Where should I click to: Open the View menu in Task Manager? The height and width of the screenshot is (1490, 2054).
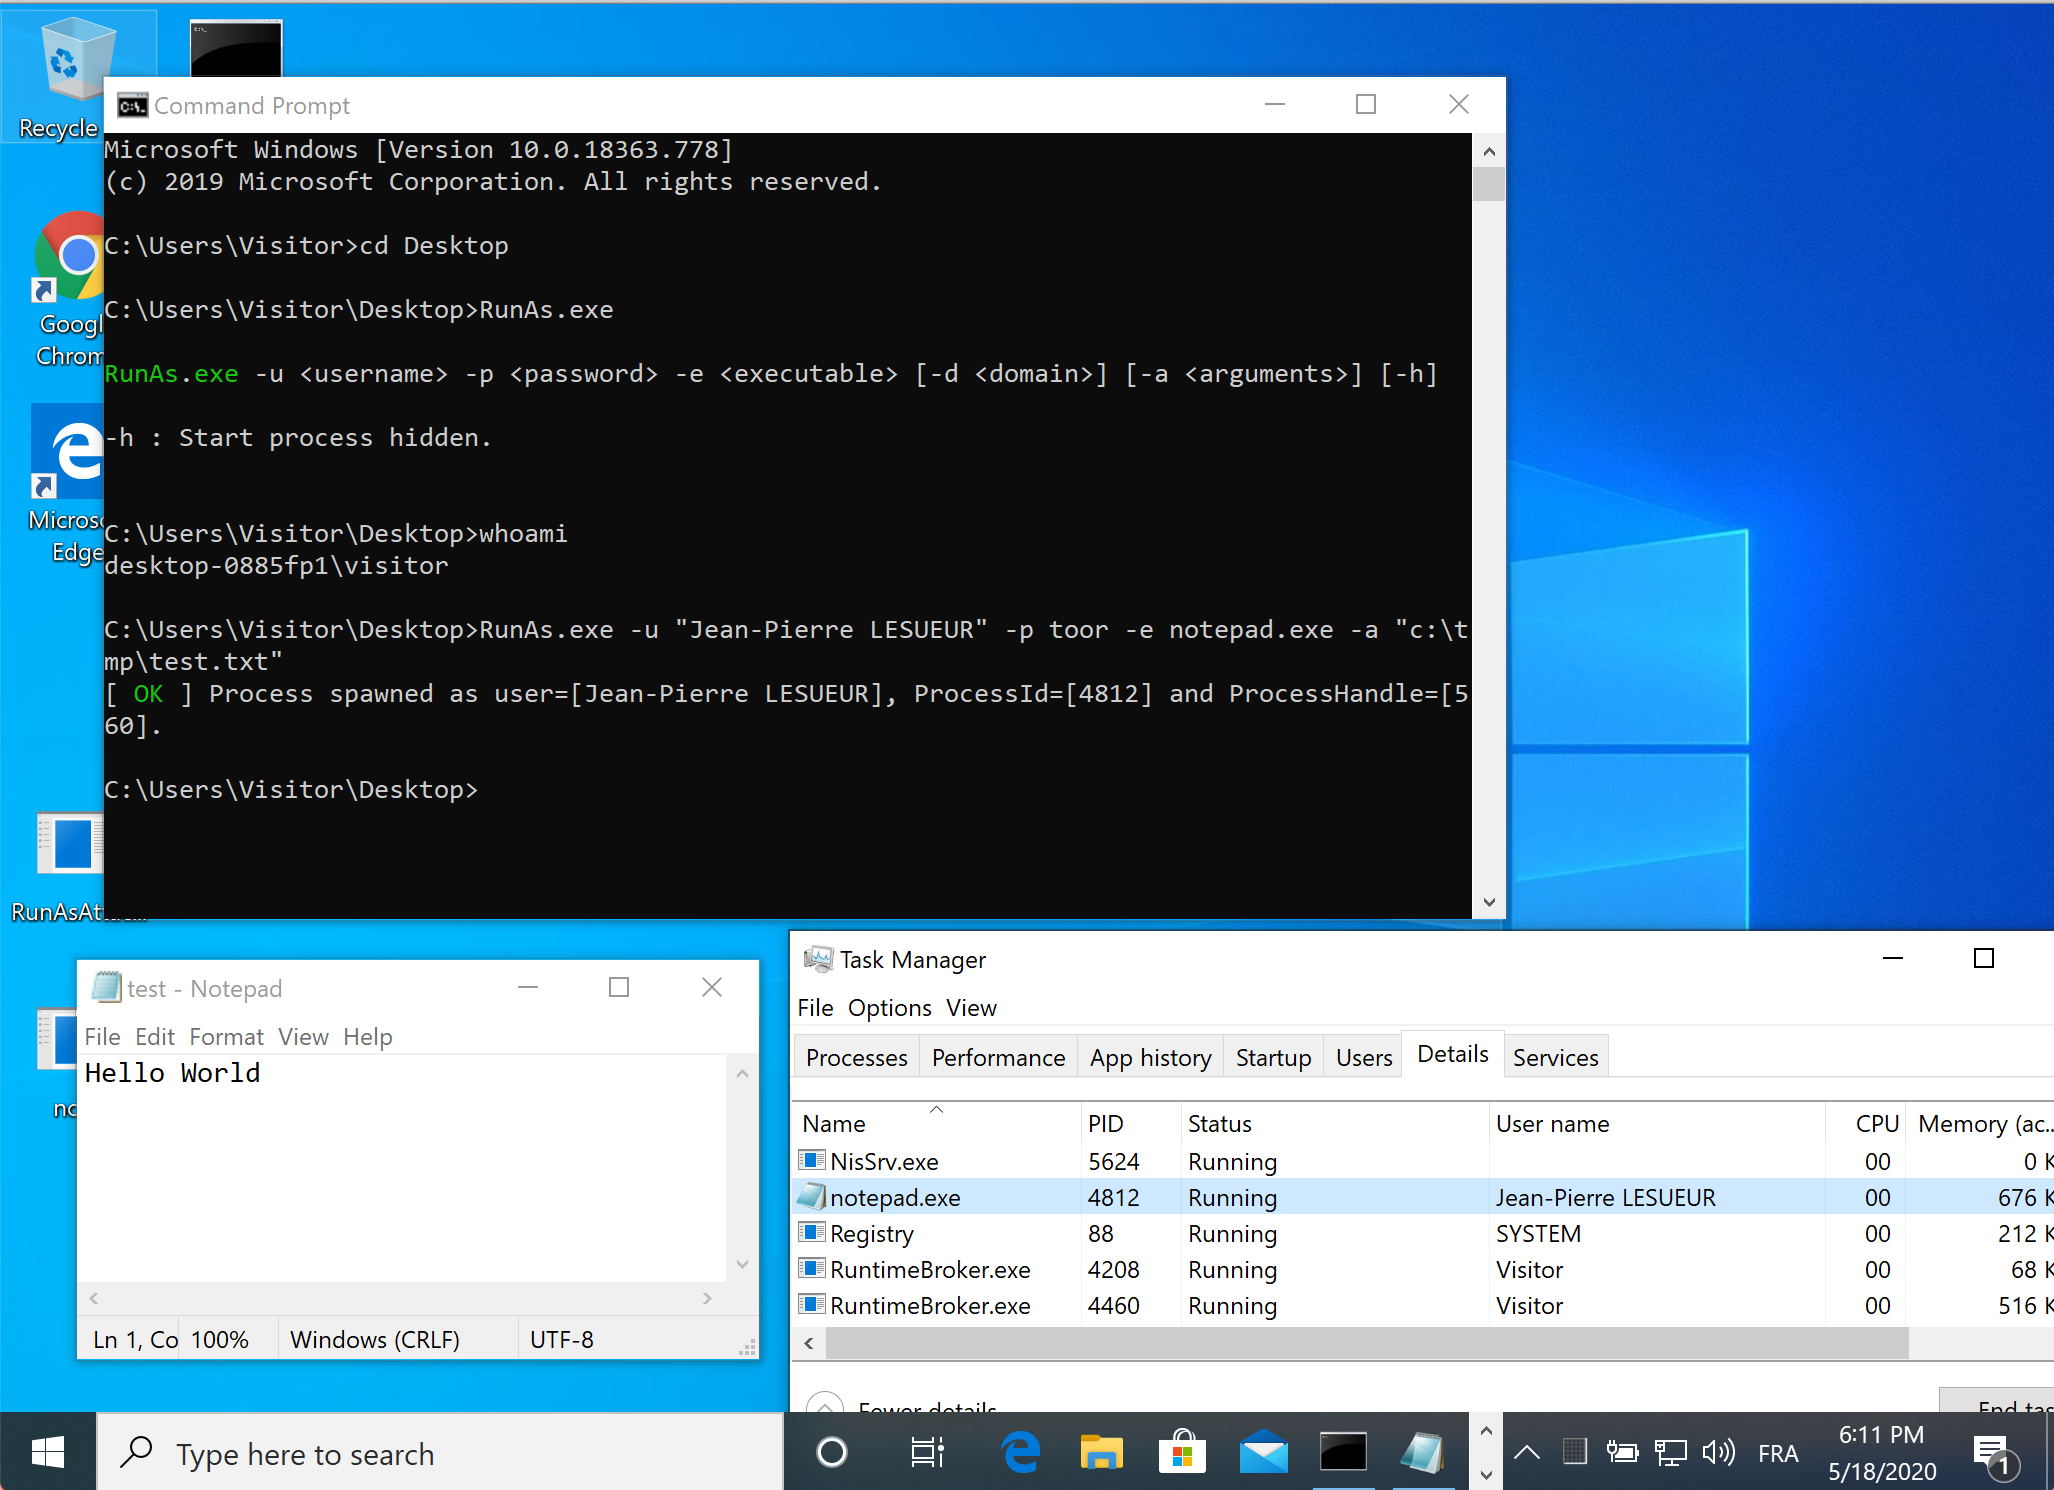tap(971, 1008)
